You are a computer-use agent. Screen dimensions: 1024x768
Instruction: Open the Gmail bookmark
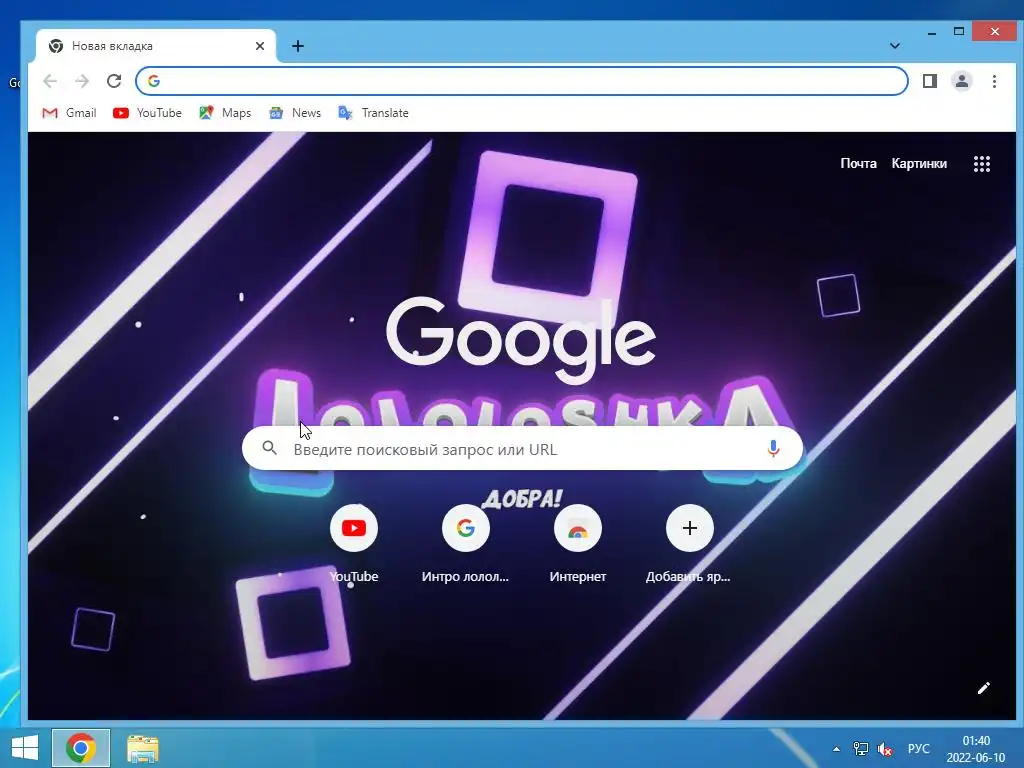[x=69, y=113]
